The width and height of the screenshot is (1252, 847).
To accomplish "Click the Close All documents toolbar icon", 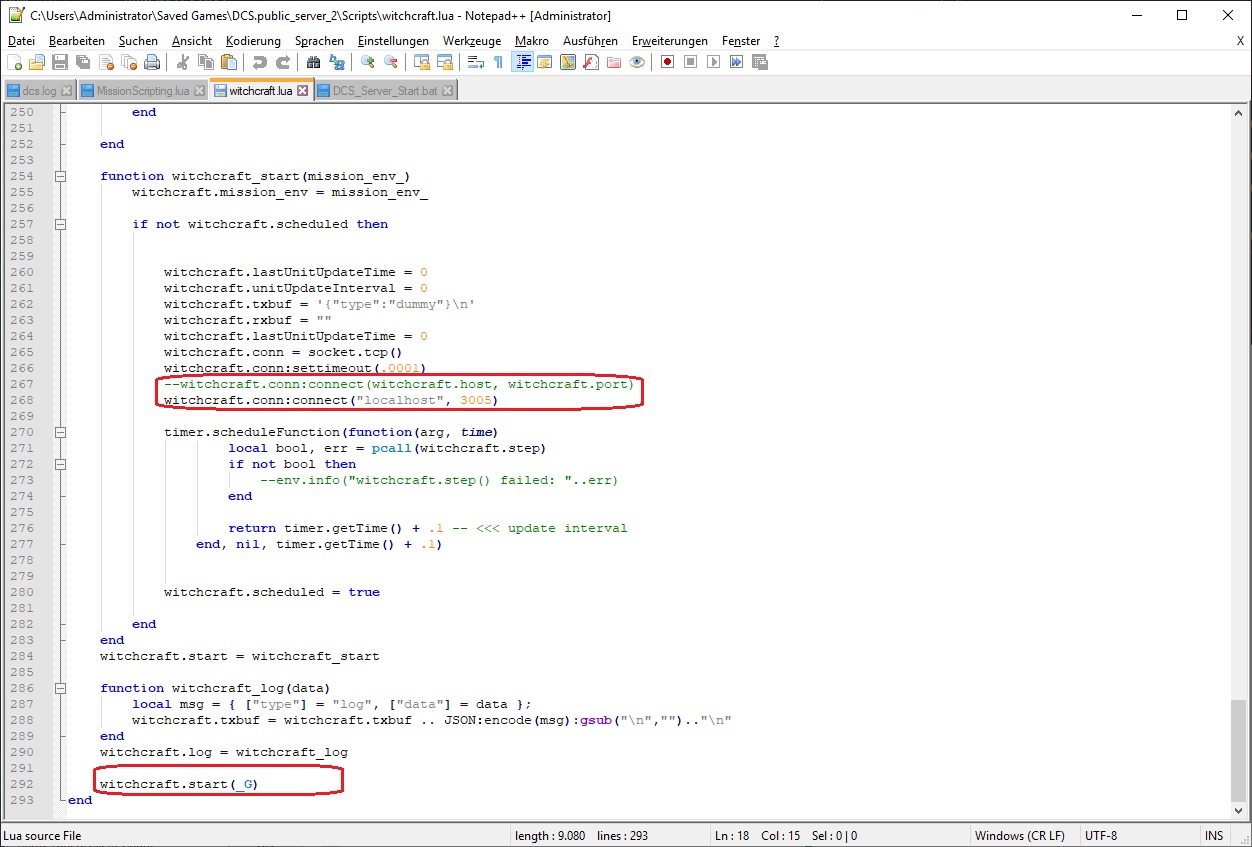I will point(129,62).
